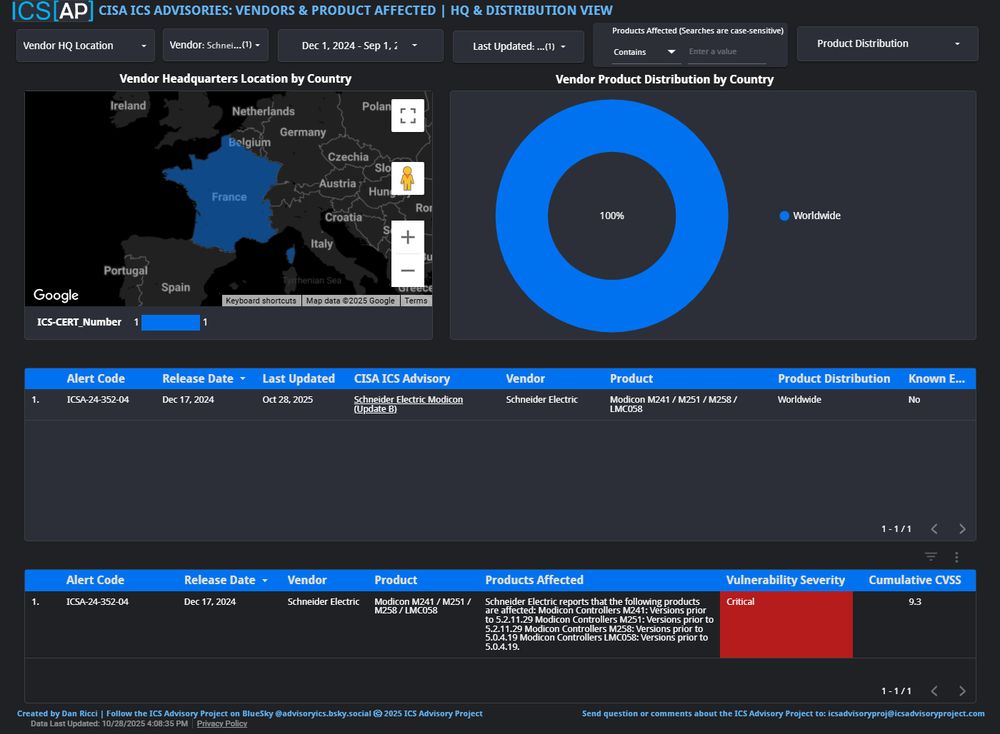
Task: Click the Worldwide cell in upper table
Action: pos(799,400)
